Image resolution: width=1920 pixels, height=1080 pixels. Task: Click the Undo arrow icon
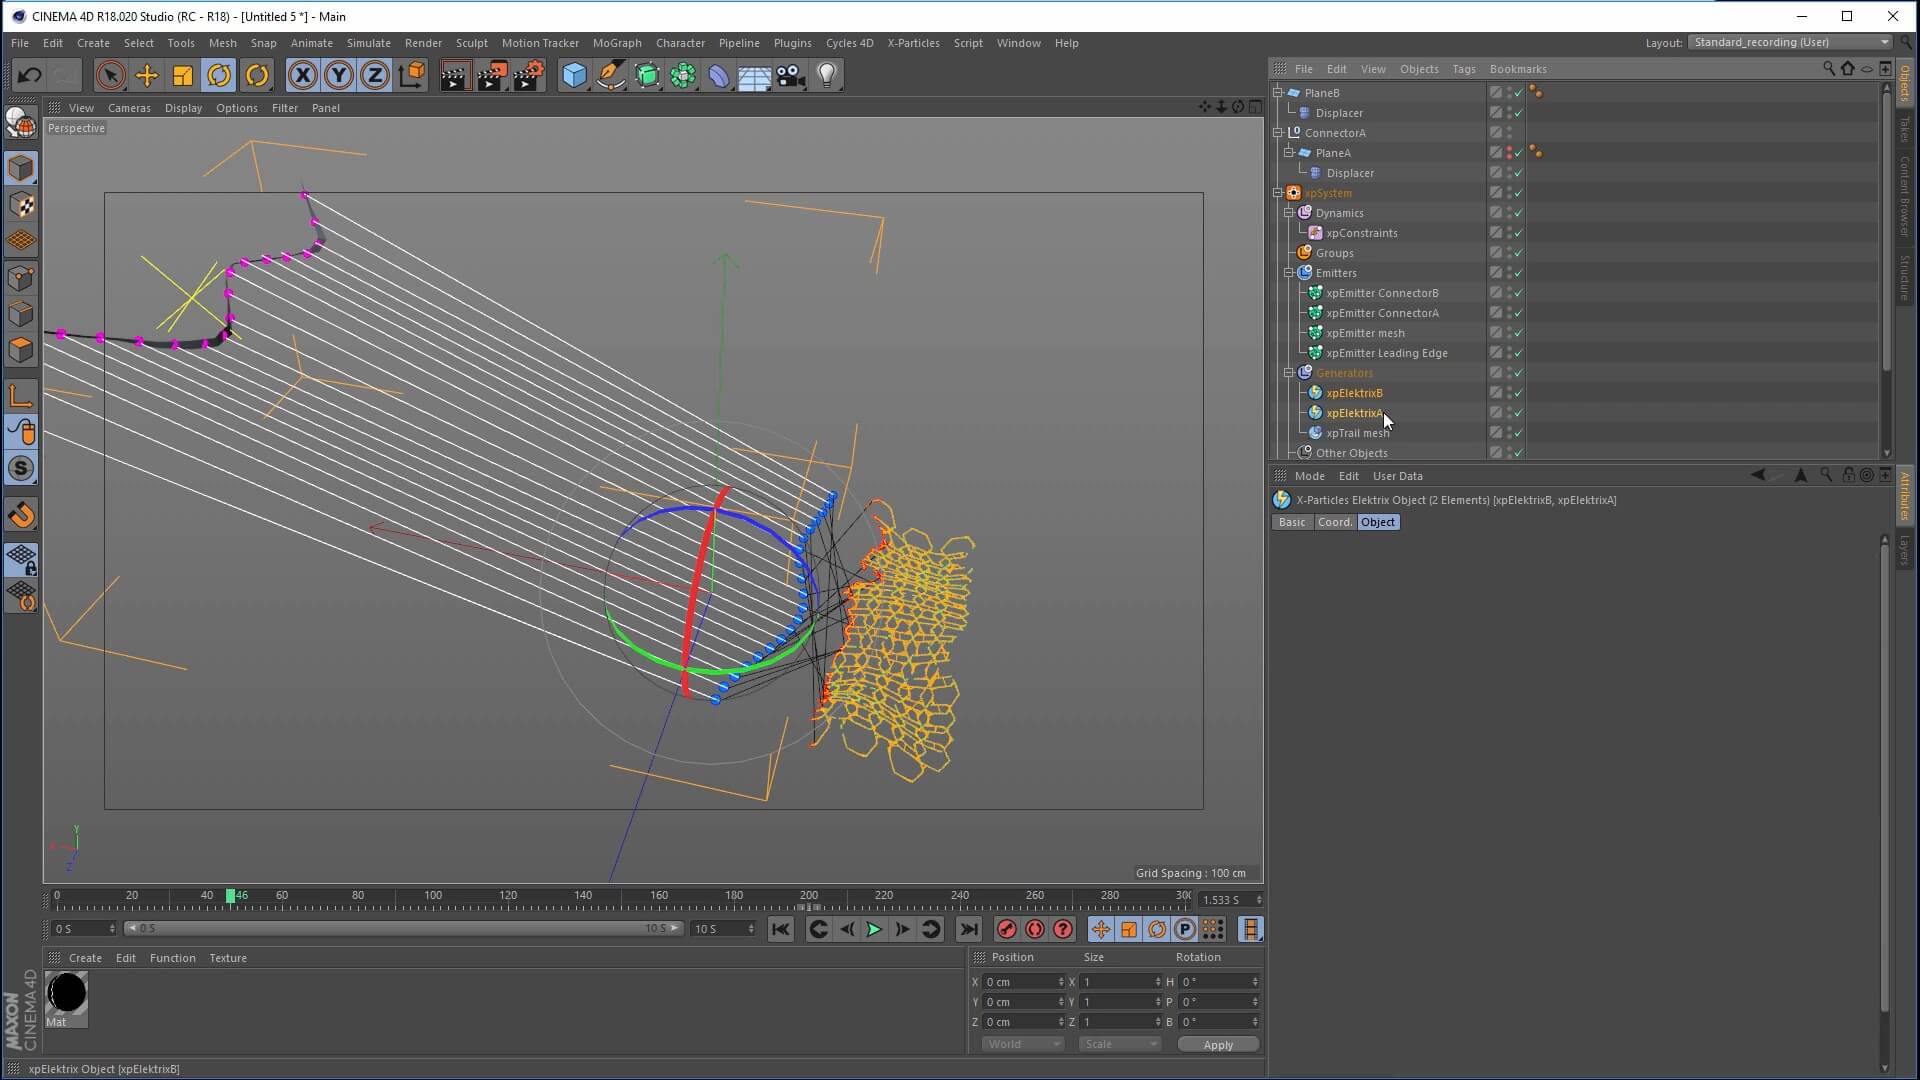[29, 75]
